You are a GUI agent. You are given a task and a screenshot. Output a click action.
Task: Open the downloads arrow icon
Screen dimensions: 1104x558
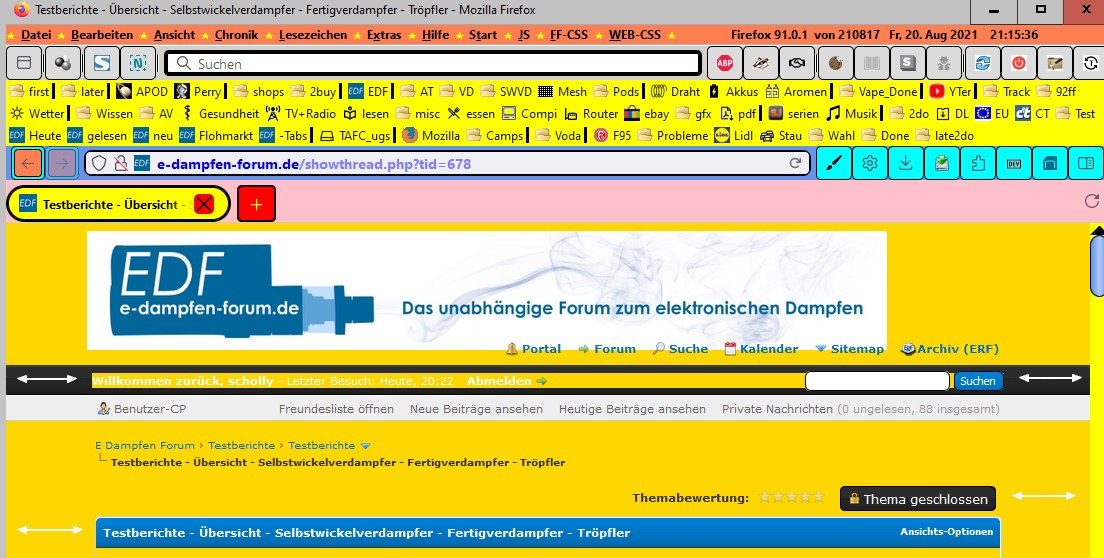tap(905, 163)
